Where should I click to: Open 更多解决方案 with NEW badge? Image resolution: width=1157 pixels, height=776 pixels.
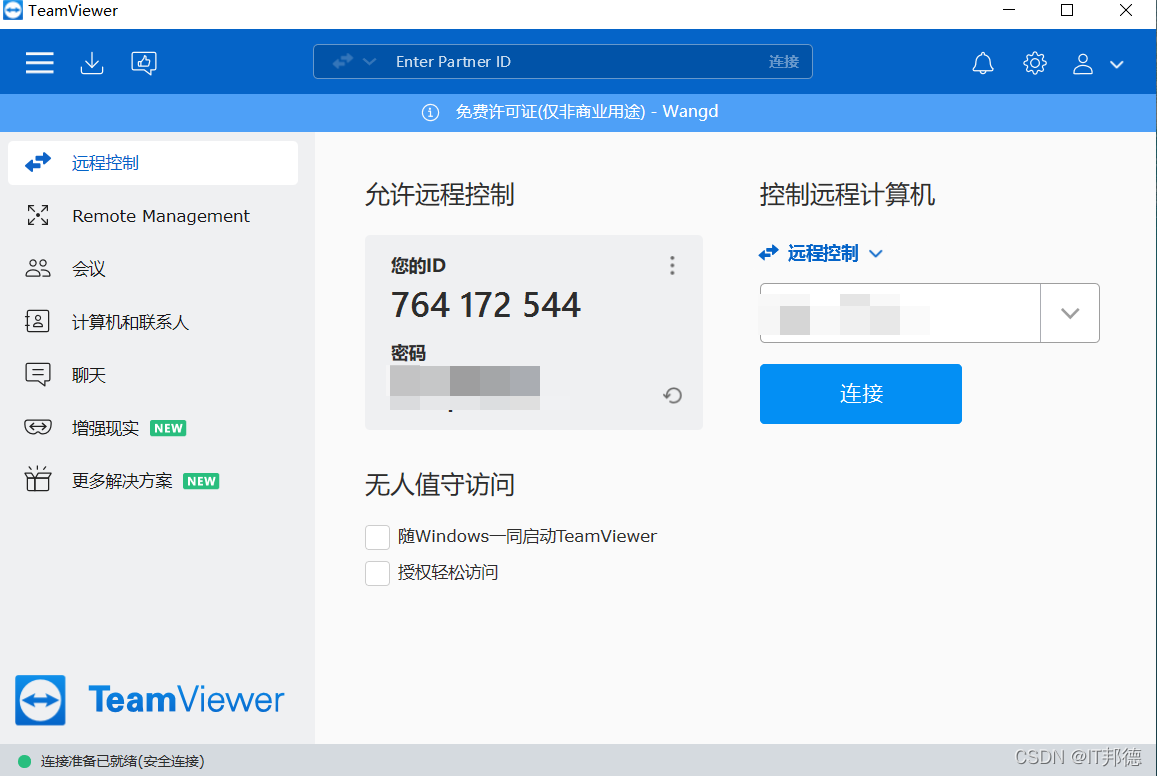point(120,480)
